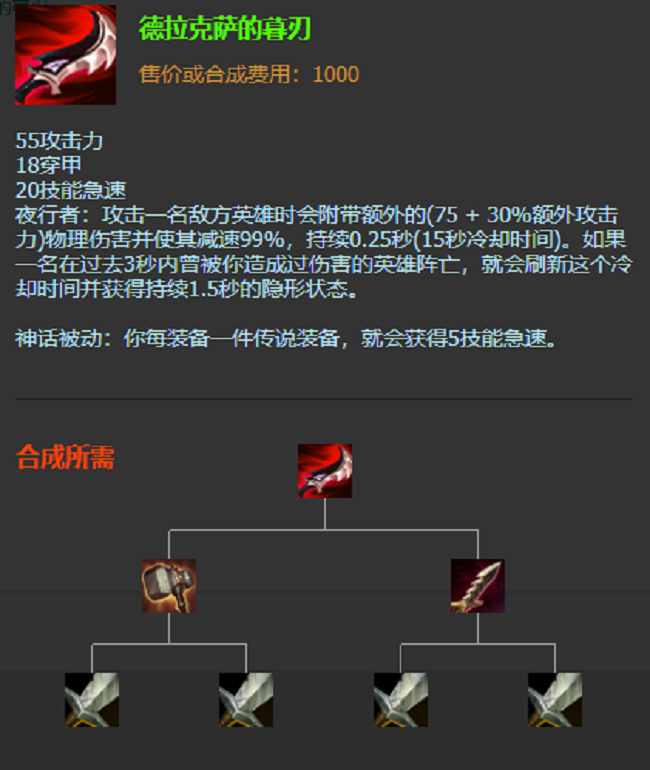Click the large Duskblade of Draktharr item icon

click(x=65, y=55)
